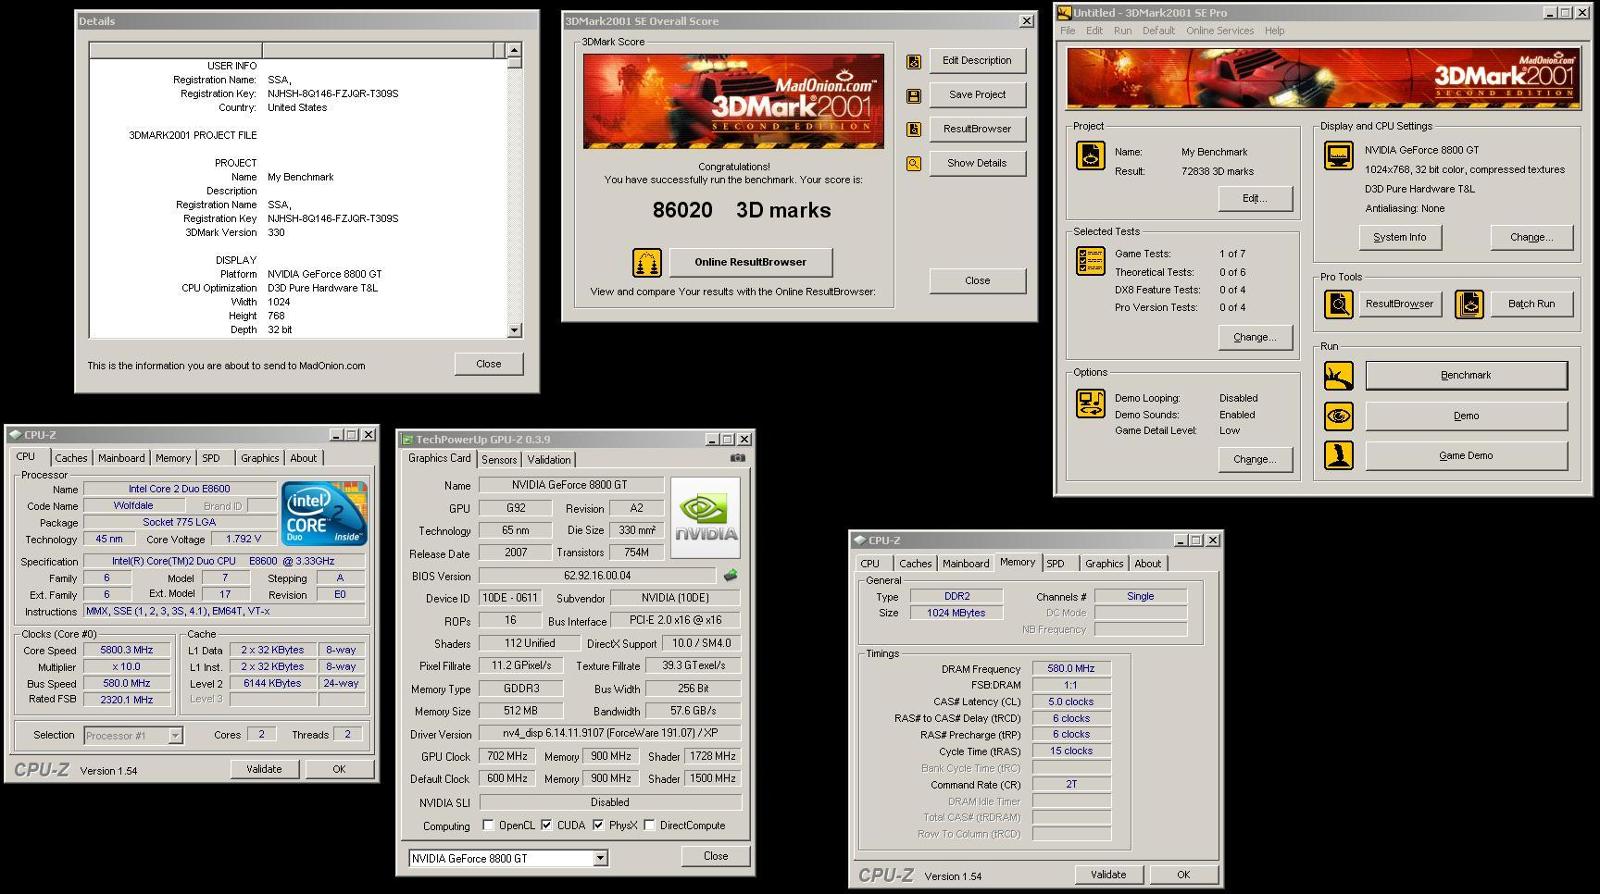
Task: Click the Details window scrollbar up arrow
Action: tap(514, 50)
